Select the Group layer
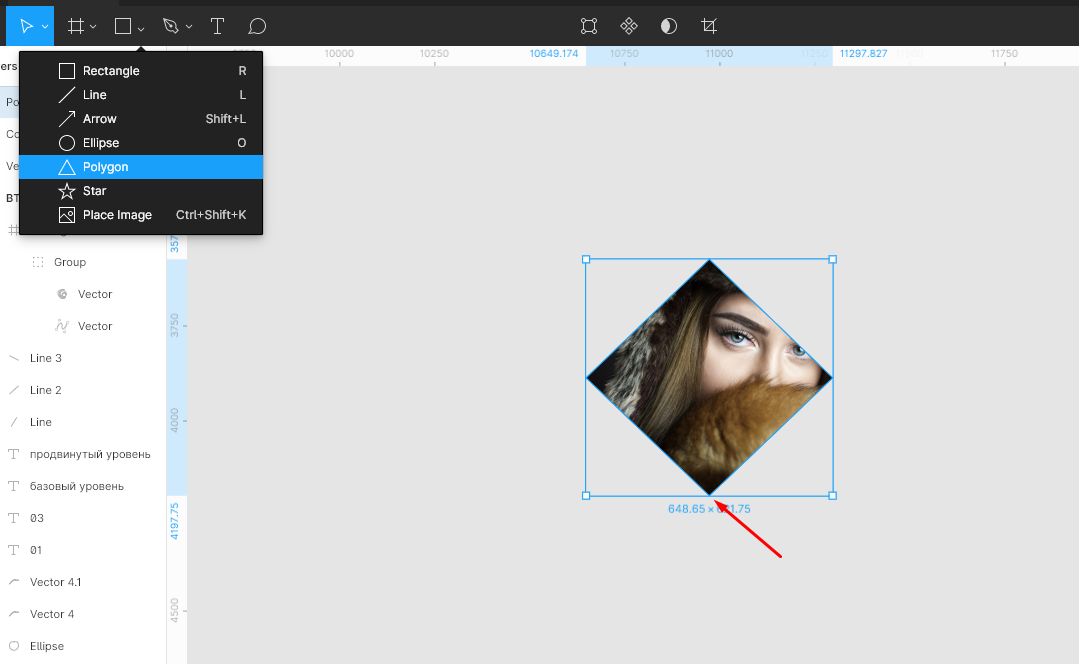Image resolution: width=1079 pixels, height=664 pixels. 70,262
